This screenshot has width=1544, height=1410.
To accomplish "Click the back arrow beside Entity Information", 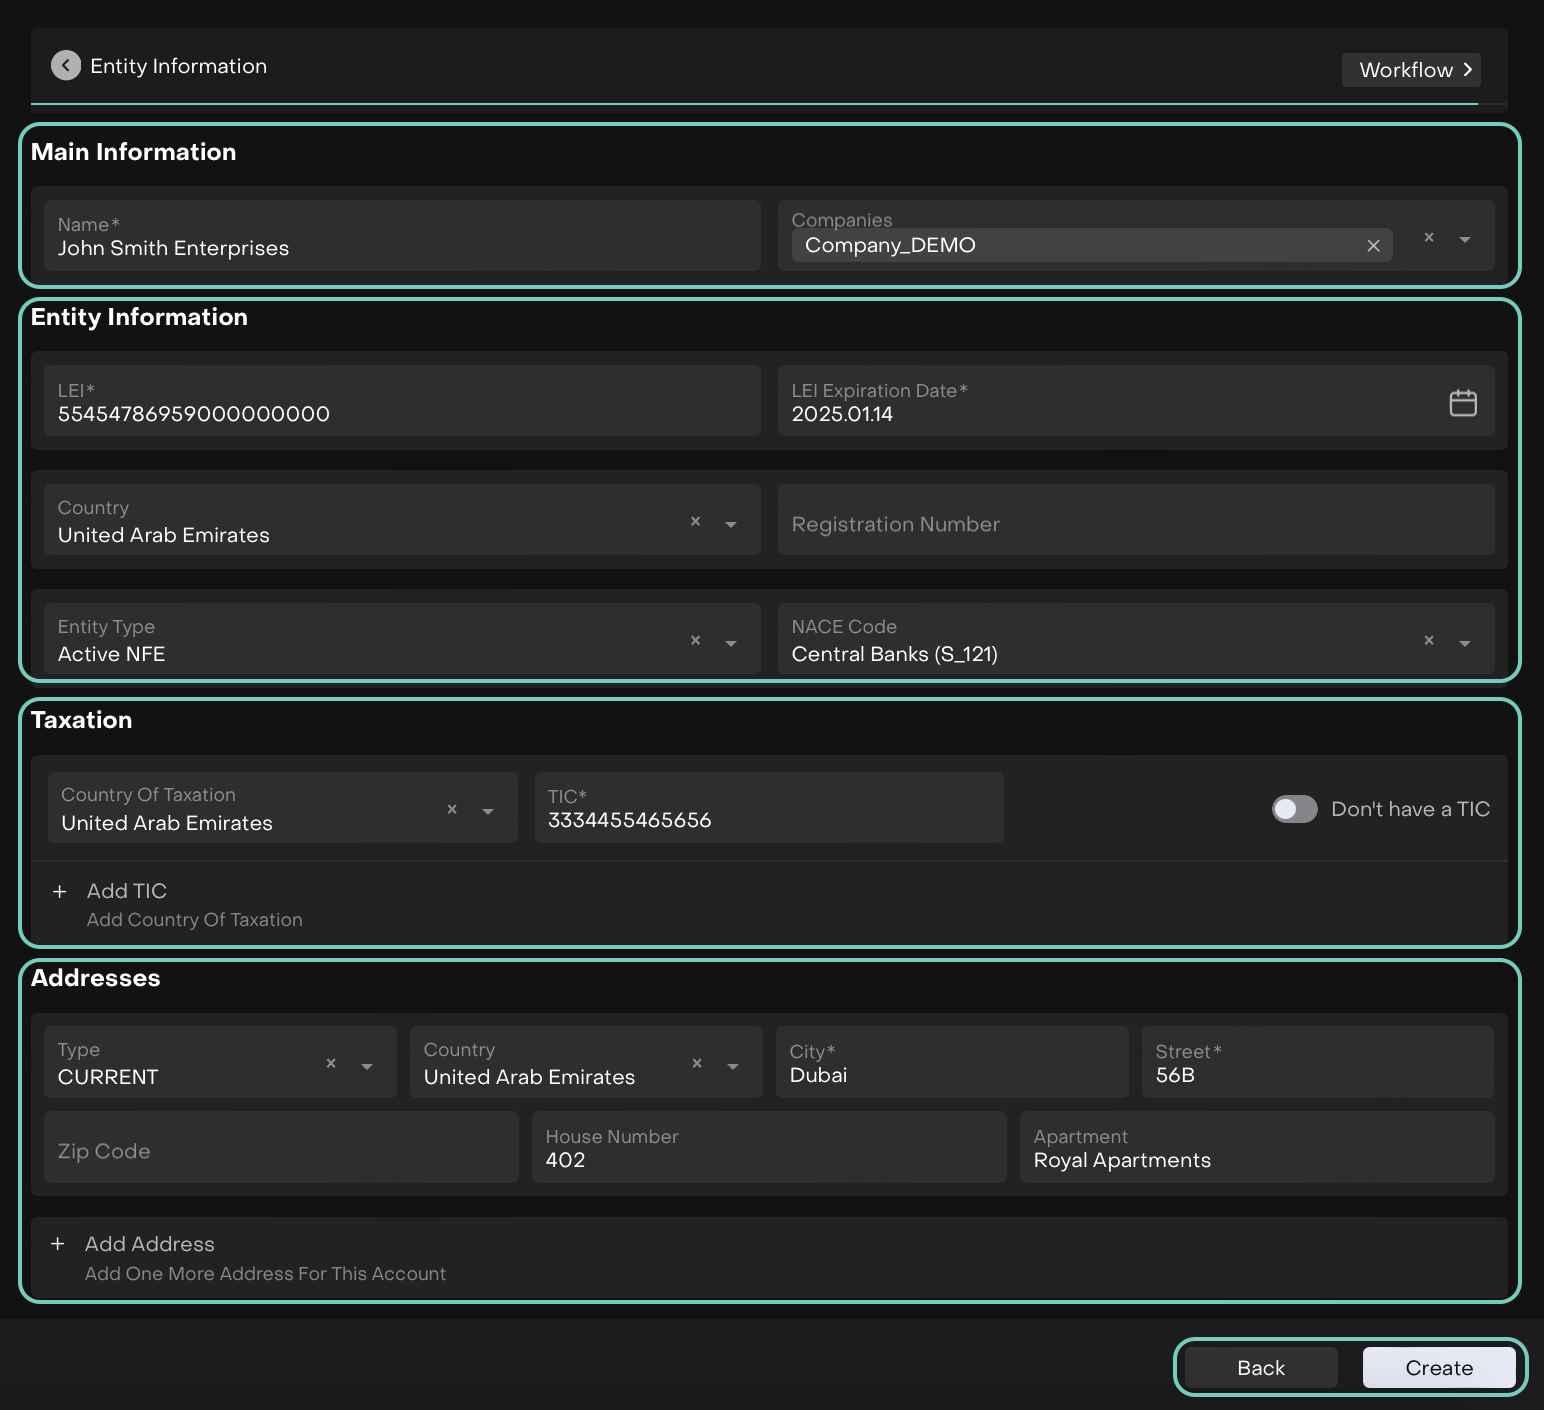I will 66,66.
